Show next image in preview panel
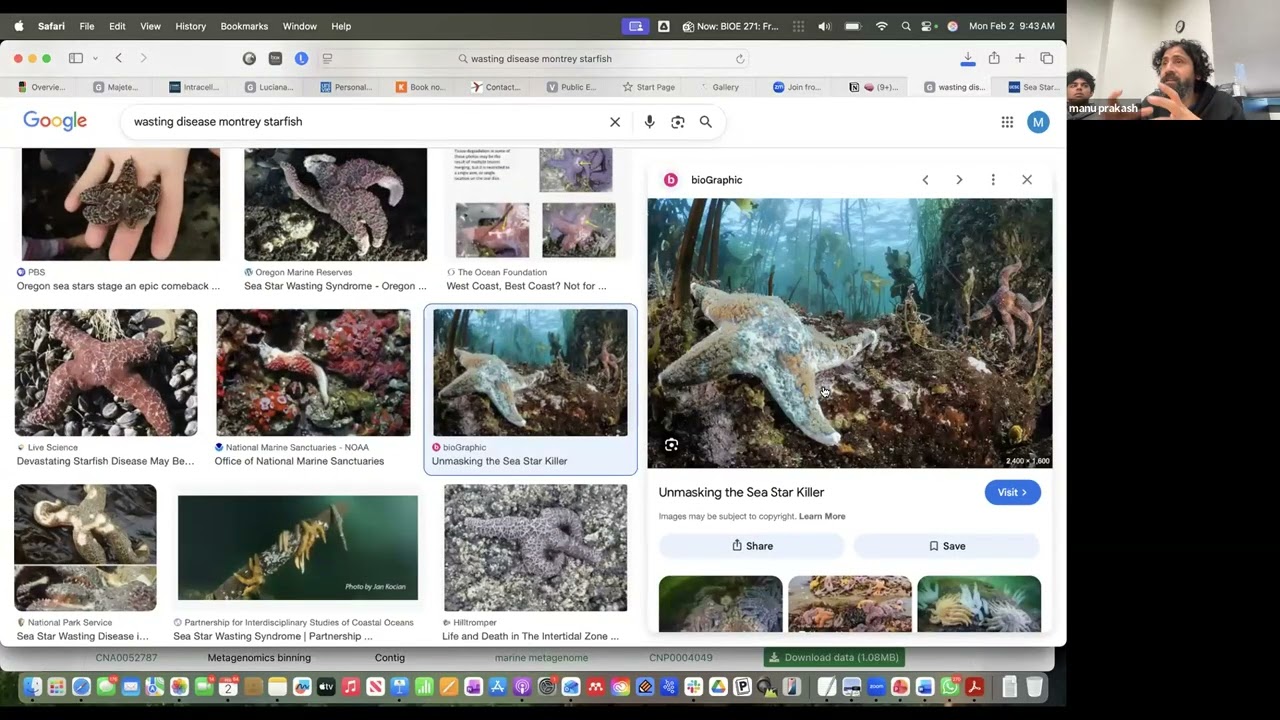This screenshot has width=1280, height=720. 959,180
